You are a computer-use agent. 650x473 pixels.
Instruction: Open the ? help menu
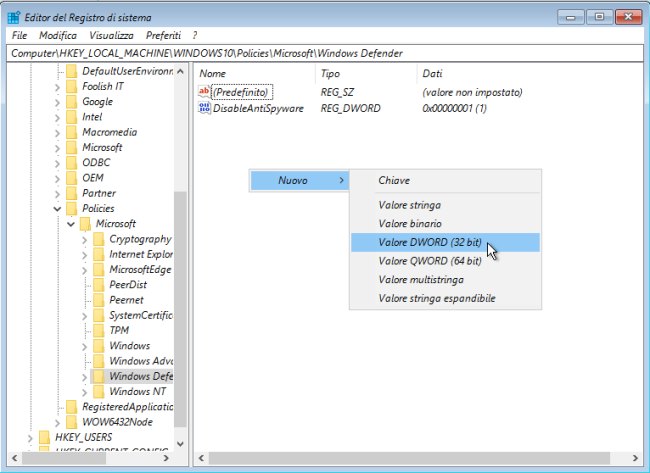(195, 36)
